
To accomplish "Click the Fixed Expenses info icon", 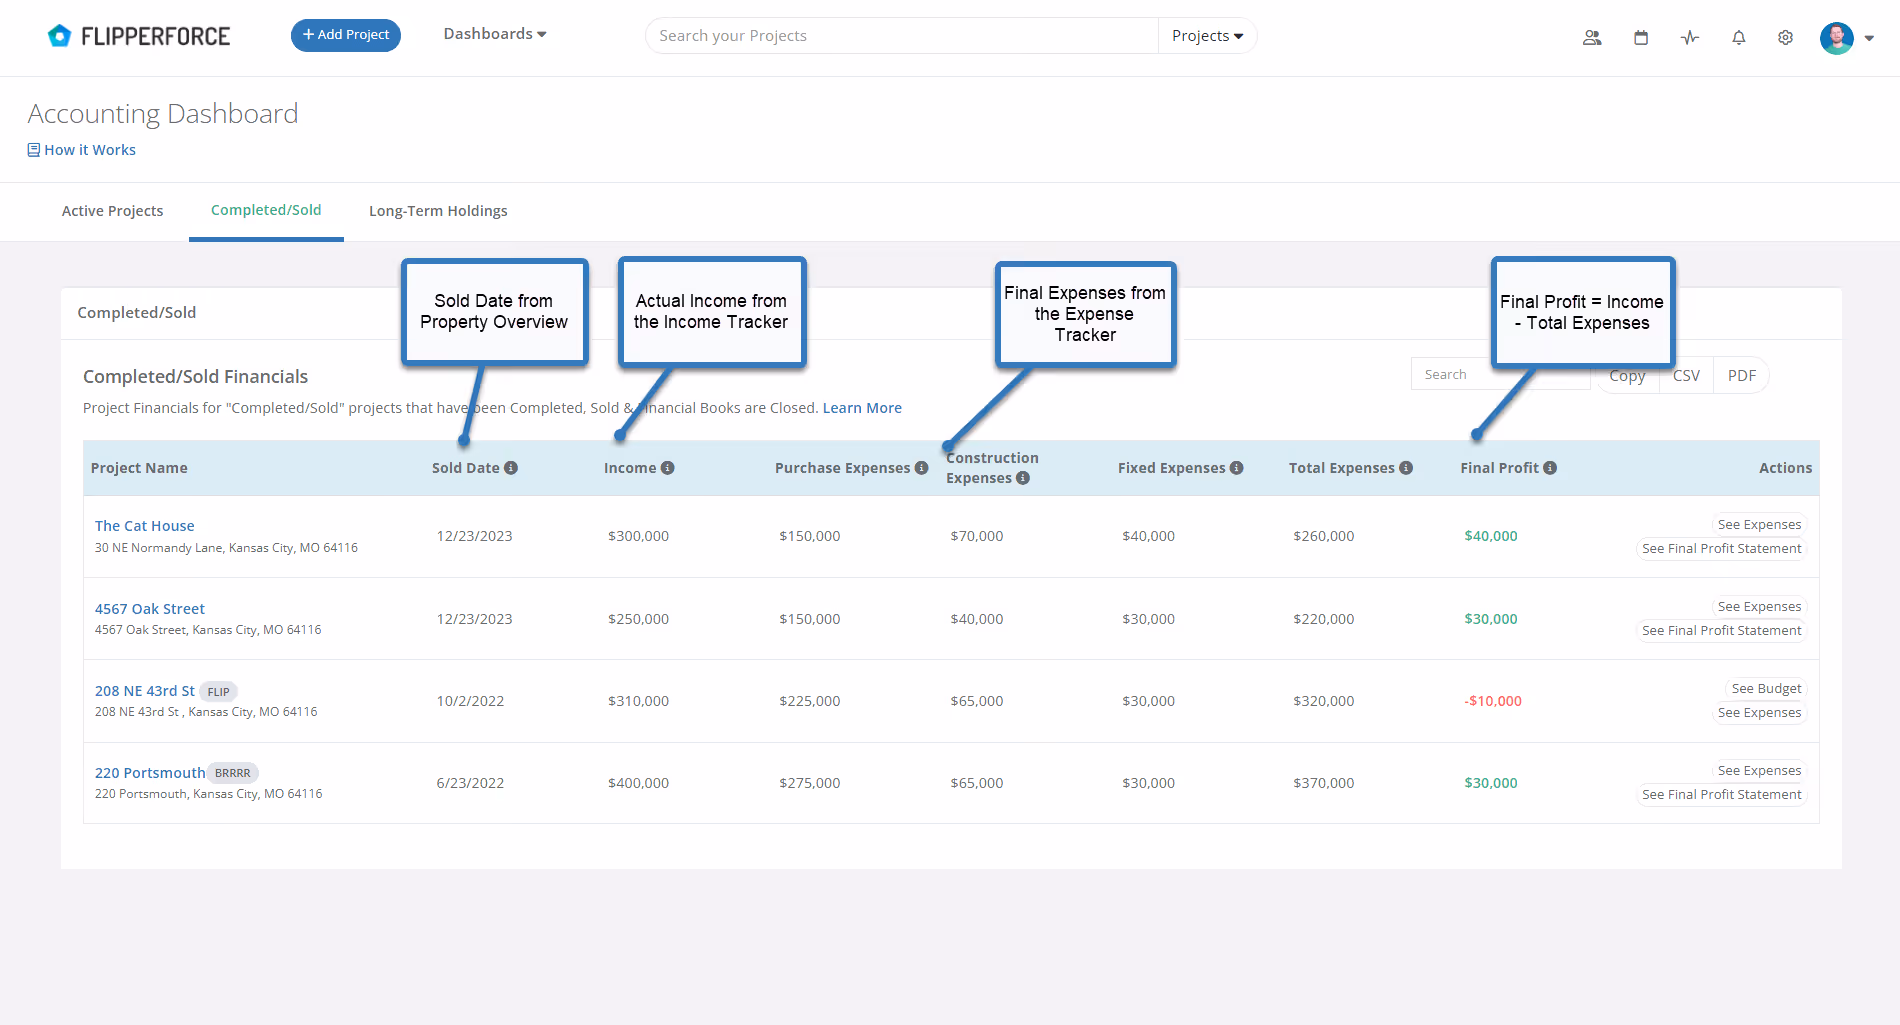I will [1237, 468].
